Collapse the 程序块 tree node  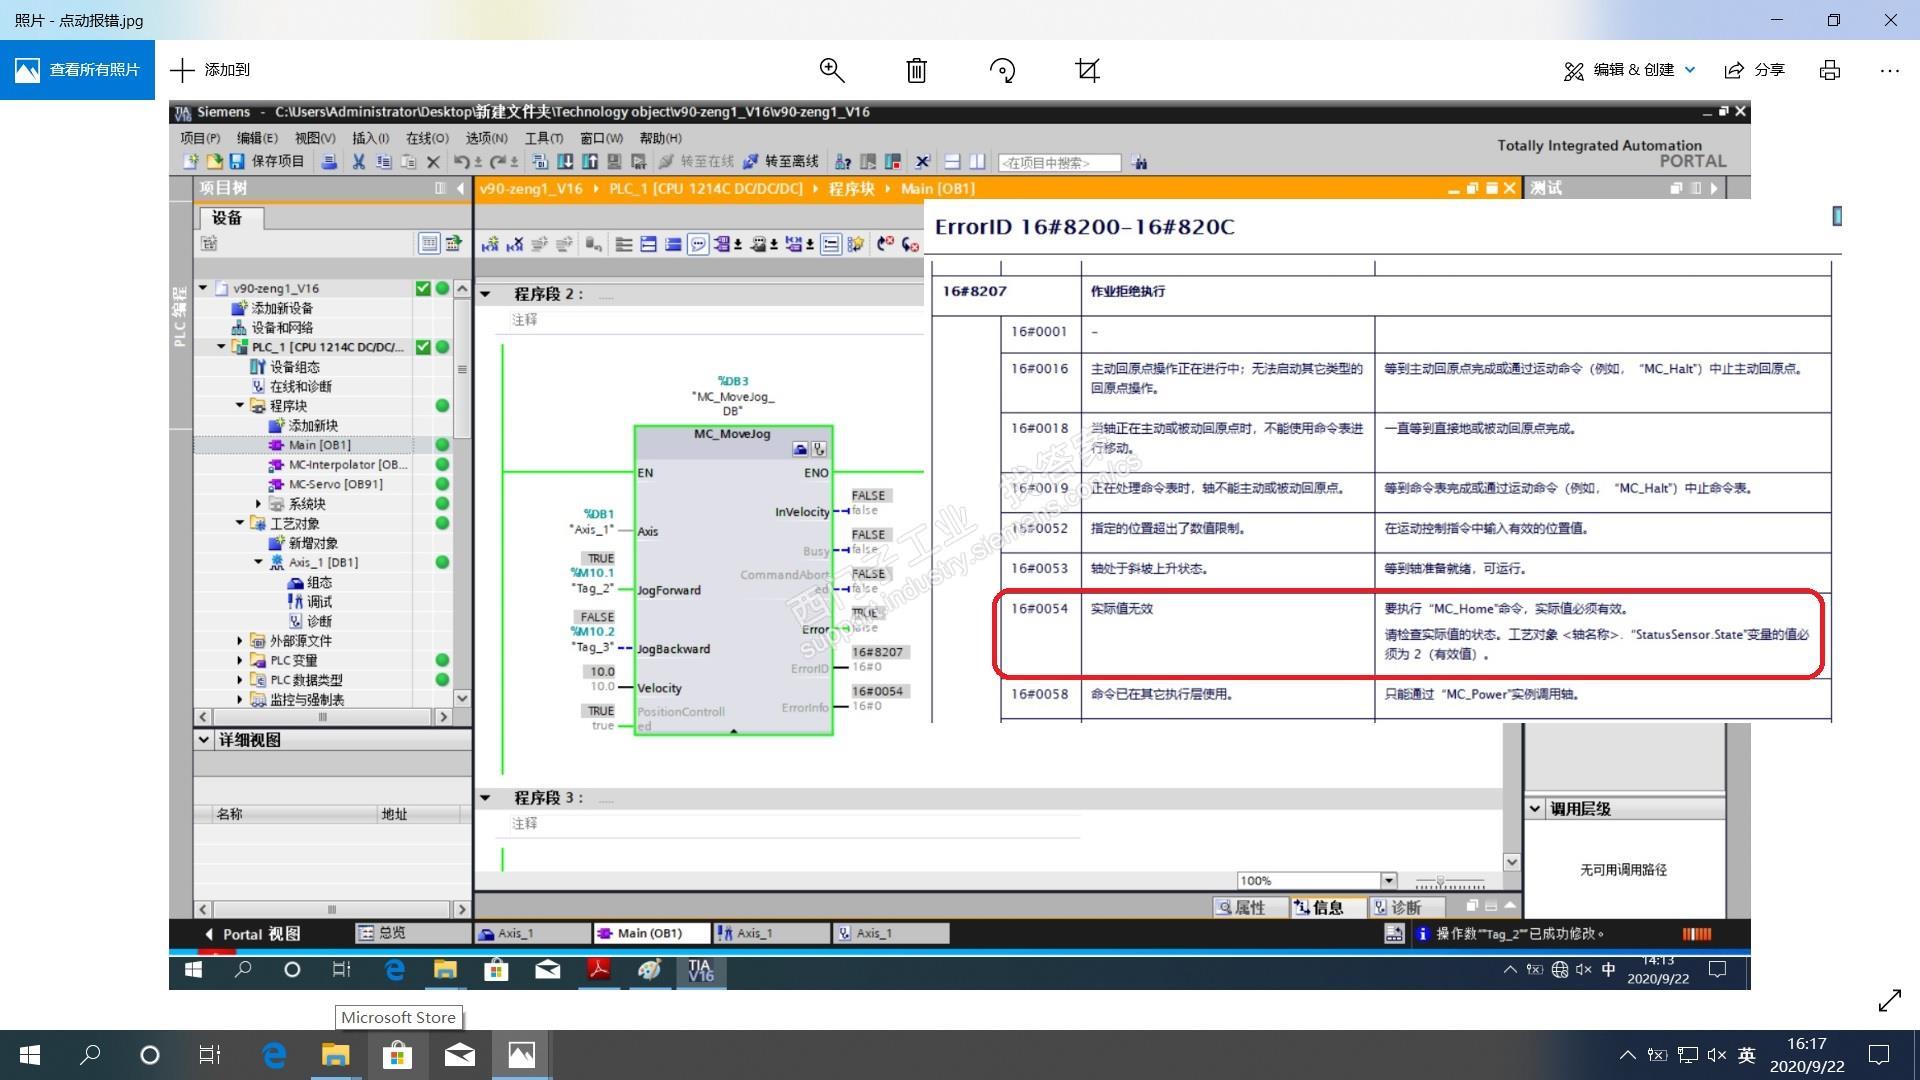tap(240, 406)
